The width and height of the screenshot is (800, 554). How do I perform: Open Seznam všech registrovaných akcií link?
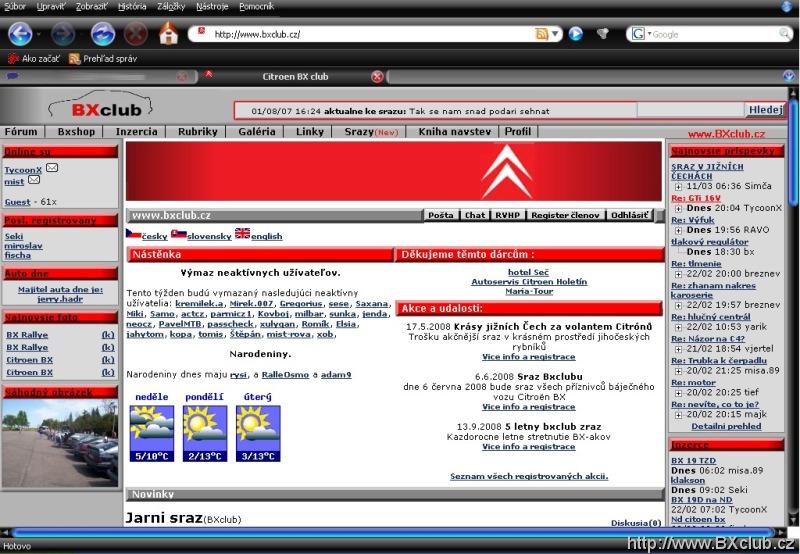click(529, 476)
